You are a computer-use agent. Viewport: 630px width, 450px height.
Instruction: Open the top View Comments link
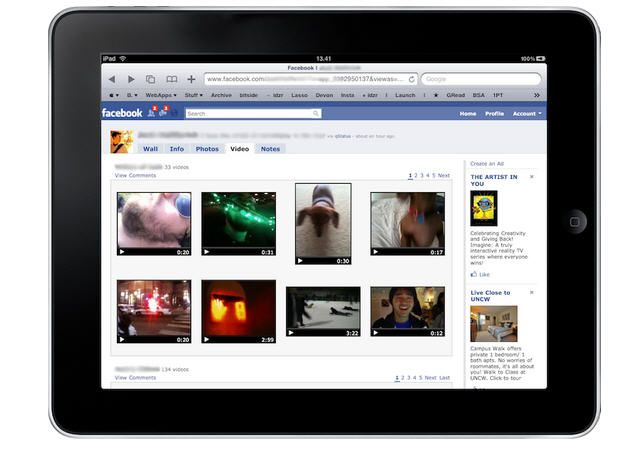tap(135, 175)
